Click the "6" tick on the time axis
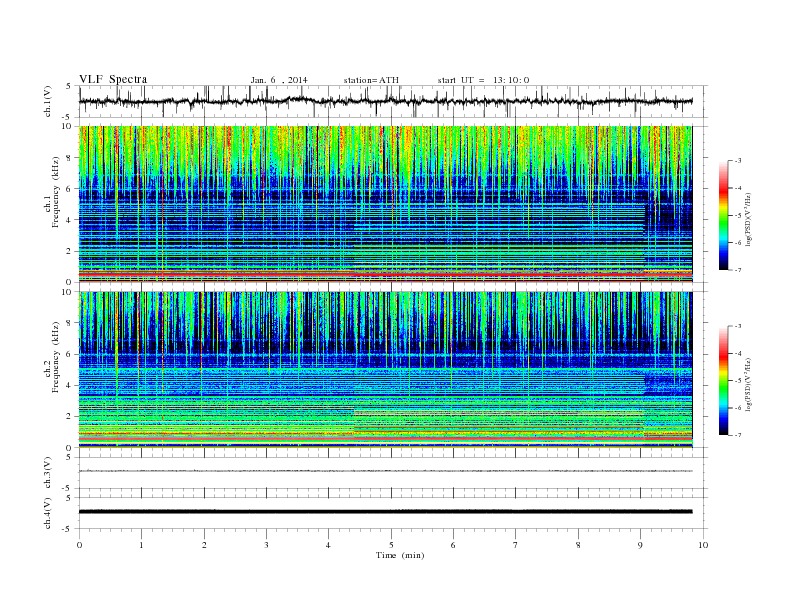 pyautogui.click(x=453, y=545)
